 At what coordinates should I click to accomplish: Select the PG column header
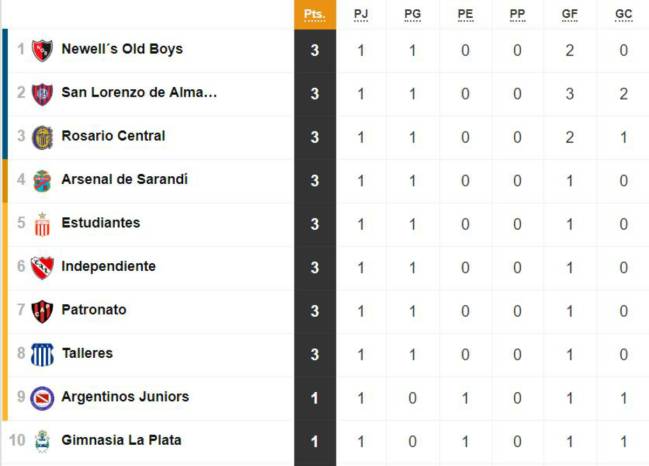click(x=413, y=14)
